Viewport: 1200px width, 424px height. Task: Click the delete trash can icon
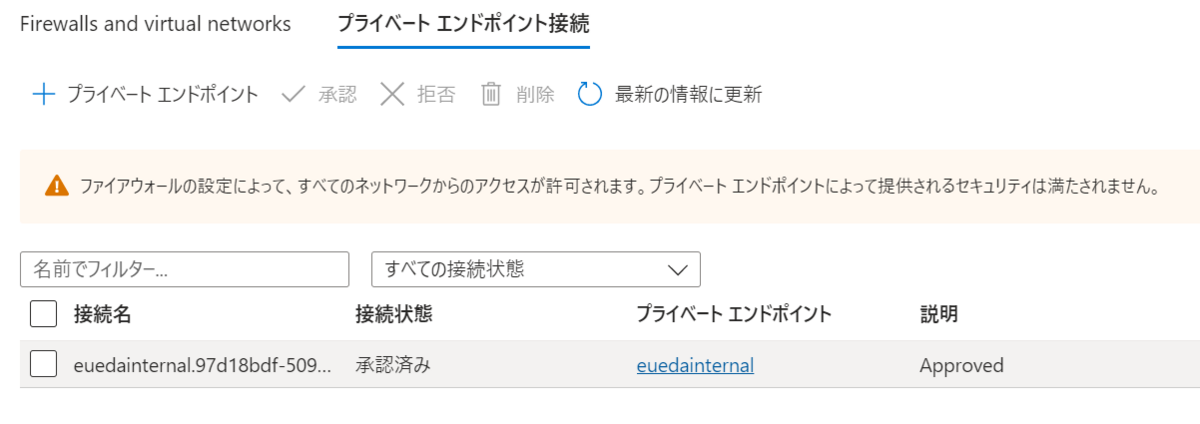coord(491,95)
